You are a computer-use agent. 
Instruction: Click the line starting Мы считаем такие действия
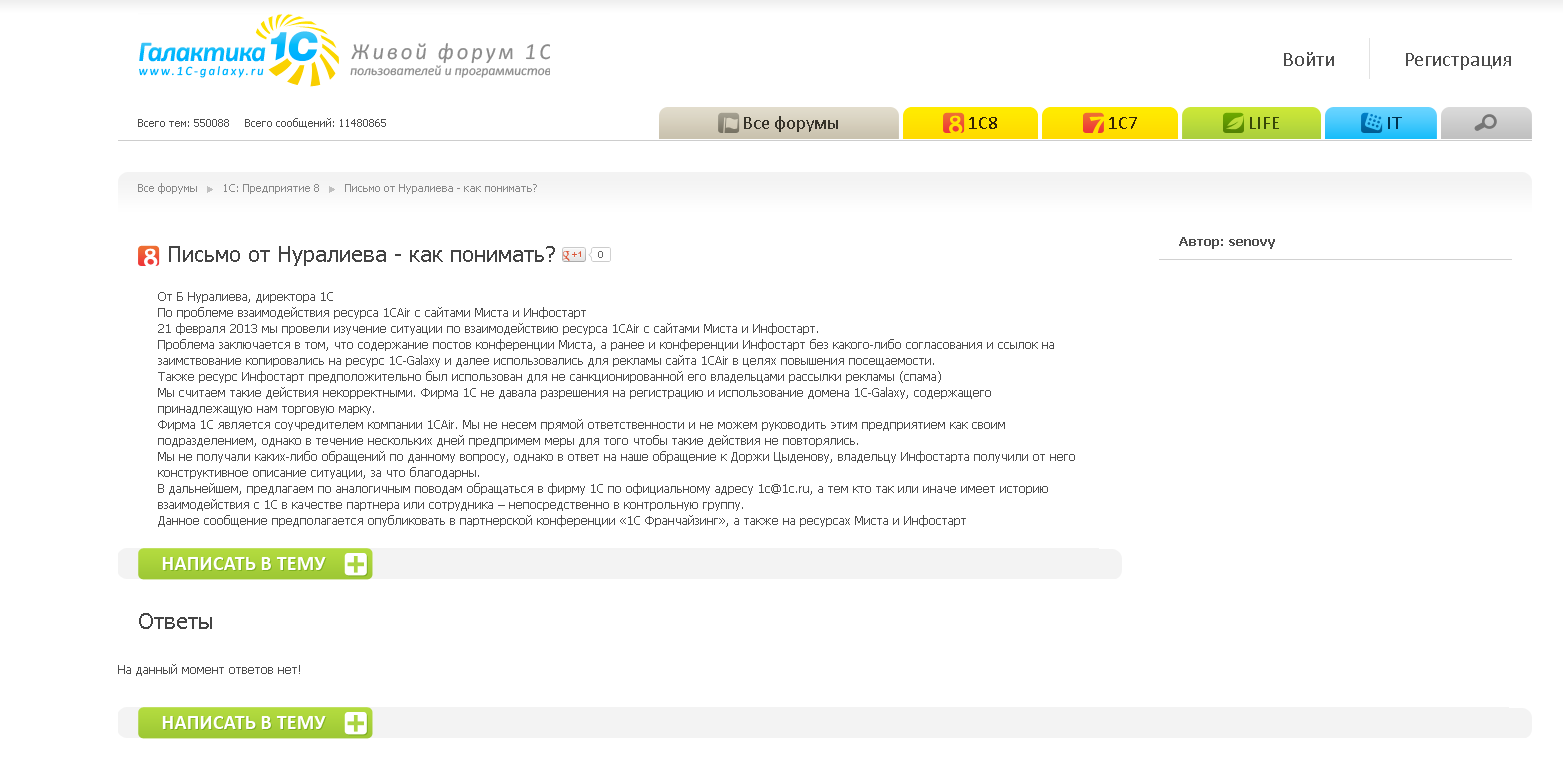(574, 393)
